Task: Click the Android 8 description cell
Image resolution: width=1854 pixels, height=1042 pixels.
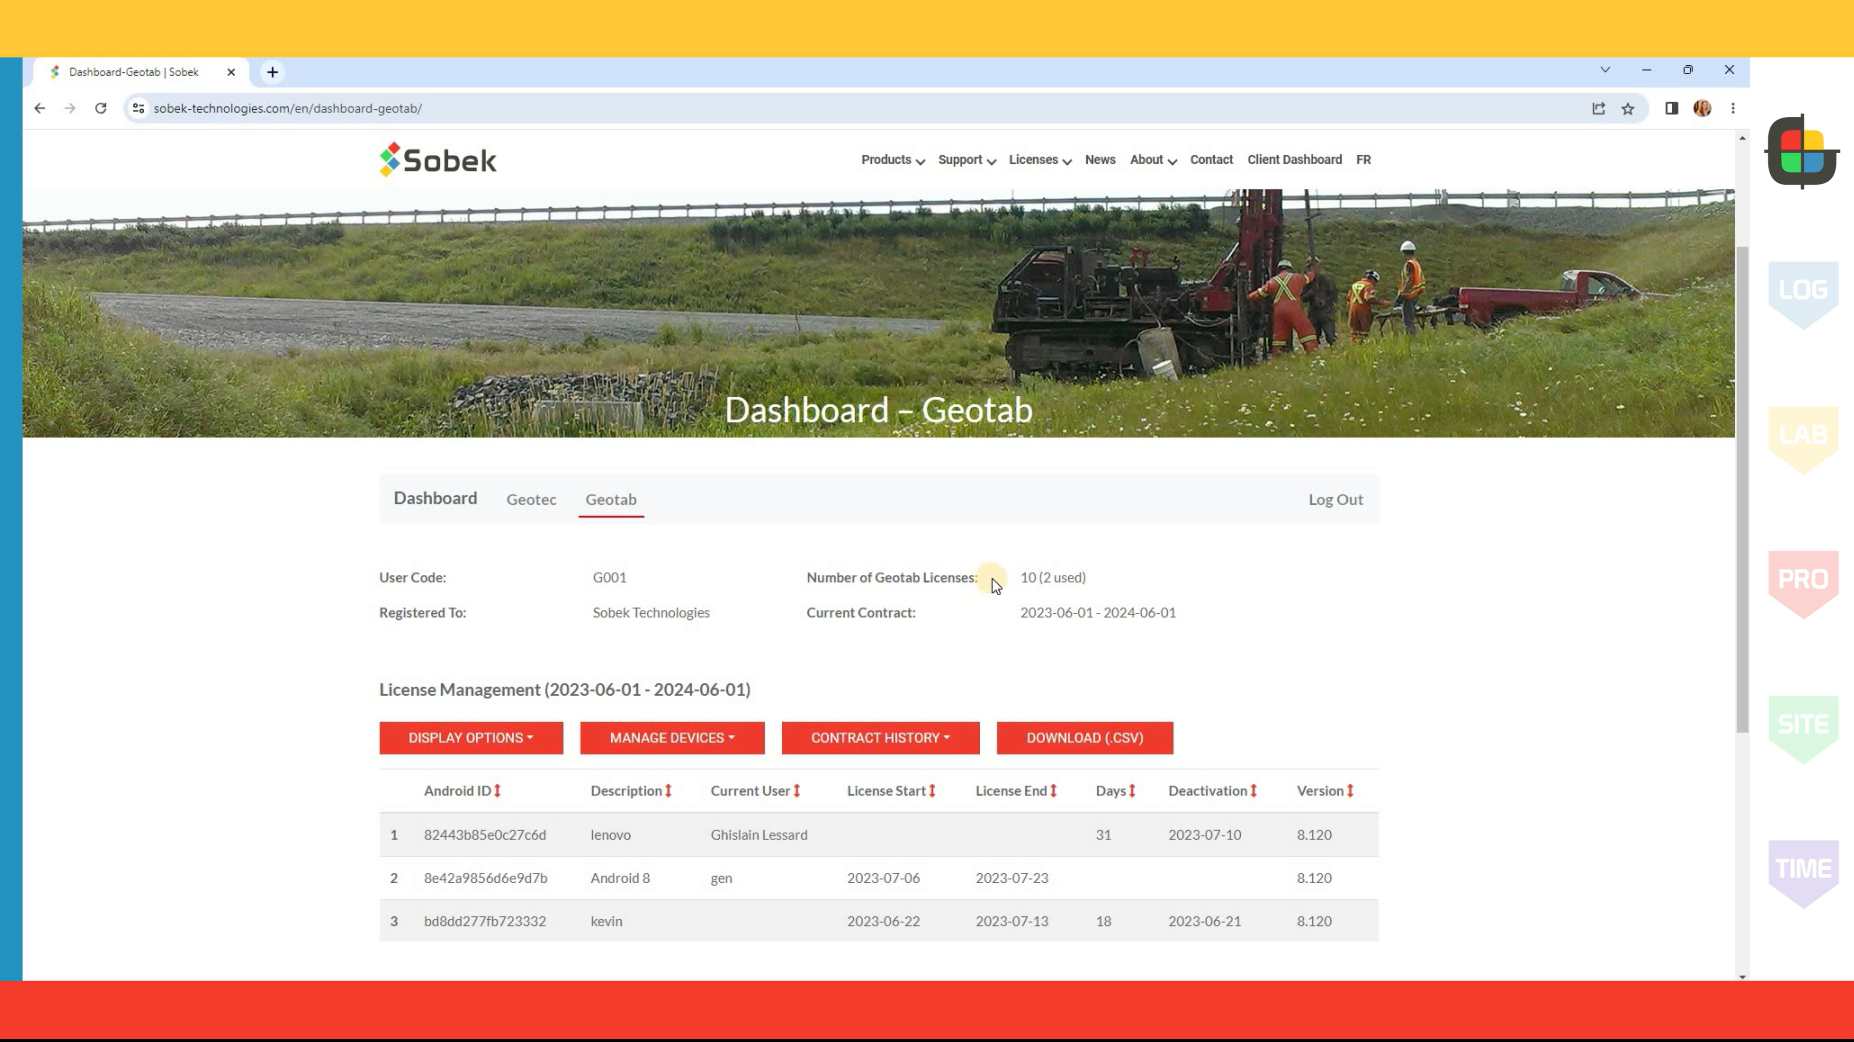Action: pyautogui.click(x=620, y=878)
